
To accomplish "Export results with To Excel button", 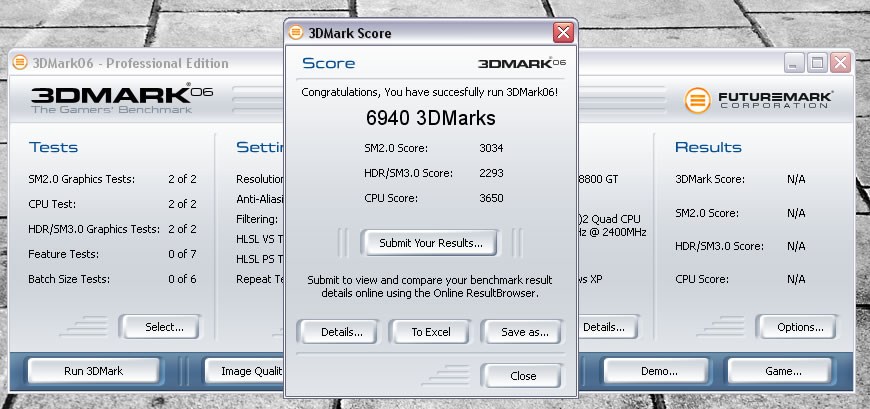I will point(431,332).
